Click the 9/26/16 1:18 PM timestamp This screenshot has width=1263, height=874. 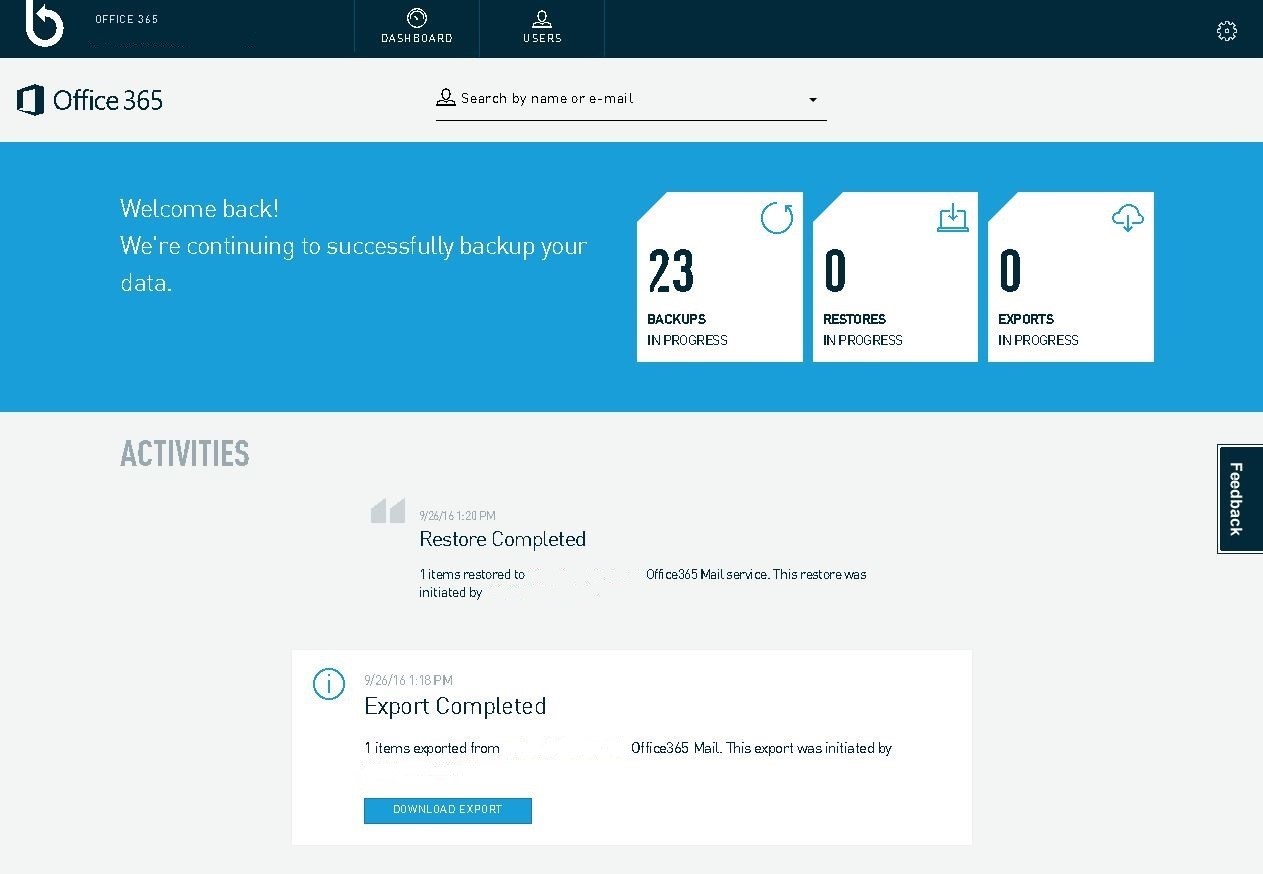(x=408, y=680)
